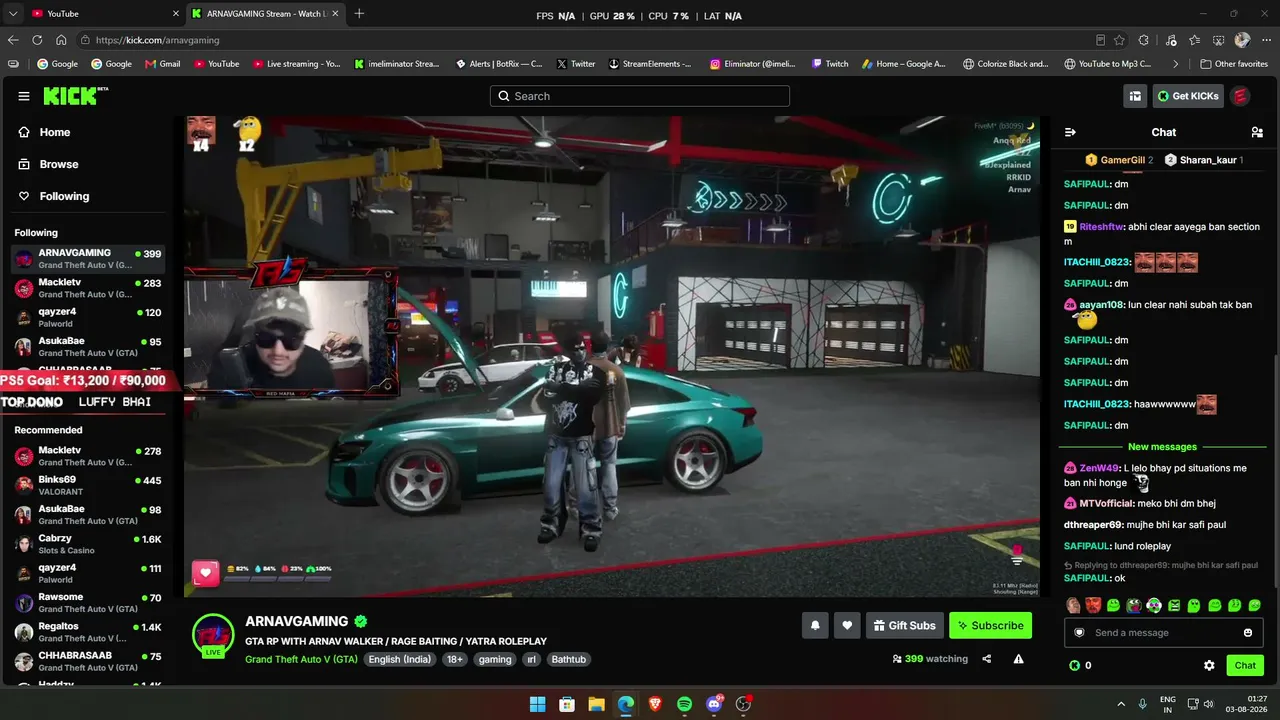
Task: Click the browser screenshot capture icon
Action: 1218,40
